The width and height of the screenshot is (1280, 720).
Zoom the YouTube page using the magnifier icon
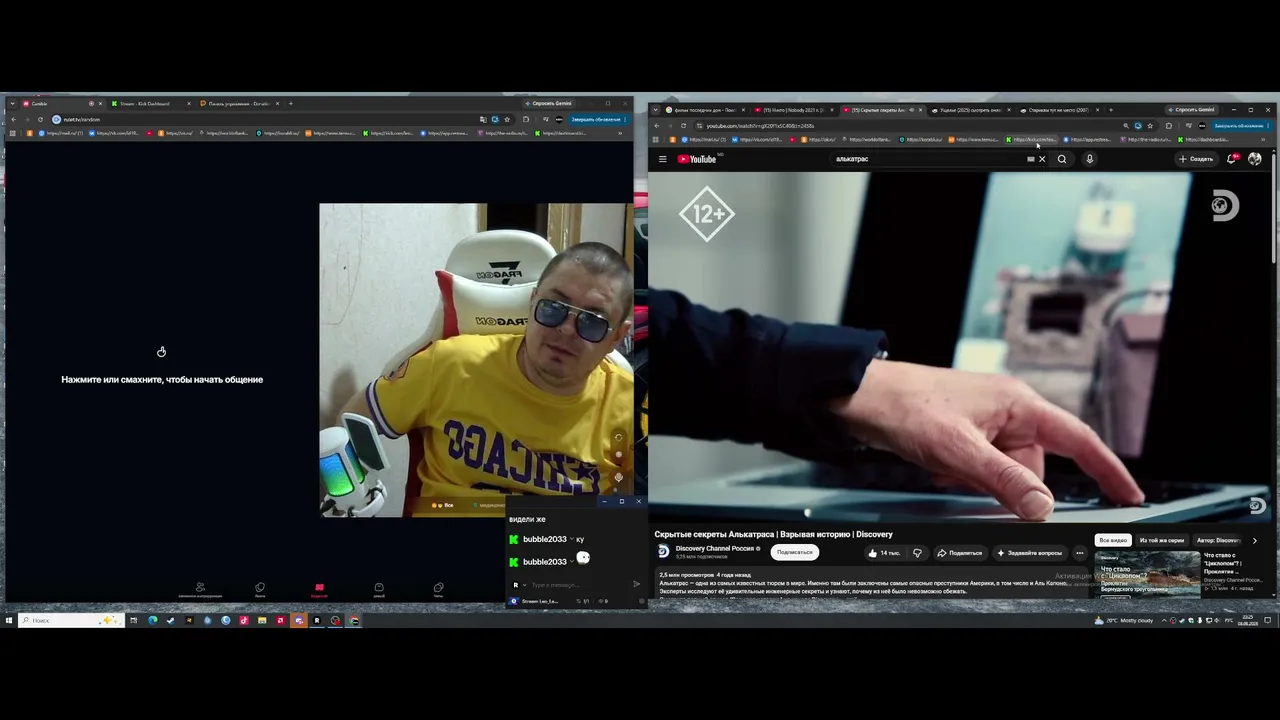(1125, 126)
